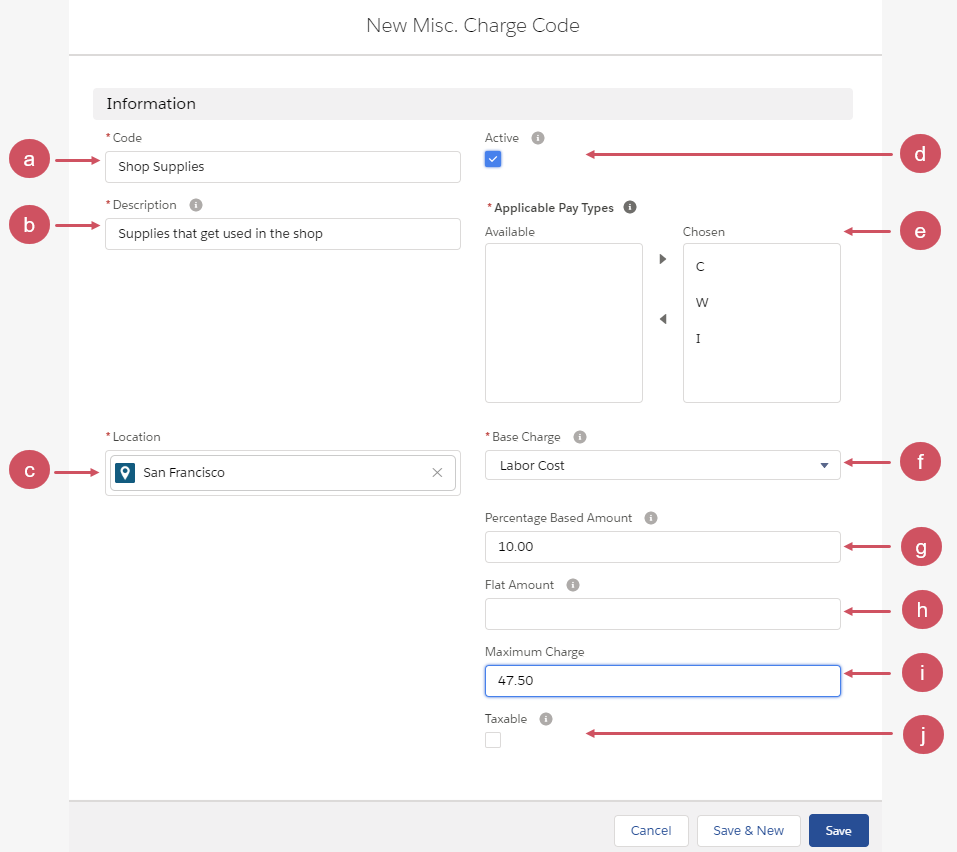
Task: Move selection to Available with left arrow
Action: [x=662, y=319]
